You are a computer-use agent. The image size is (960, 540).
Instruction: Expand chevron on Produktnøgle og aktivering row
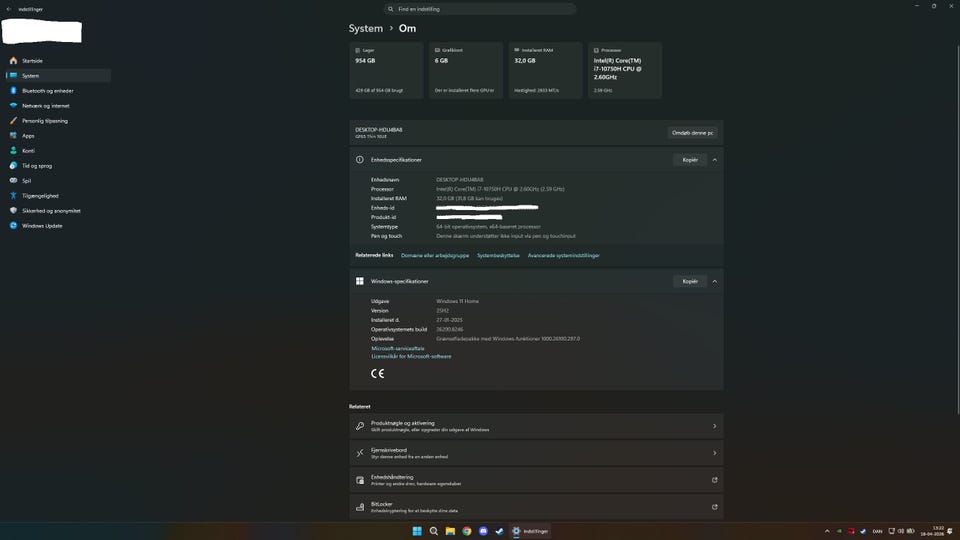(x=714, y=426)
